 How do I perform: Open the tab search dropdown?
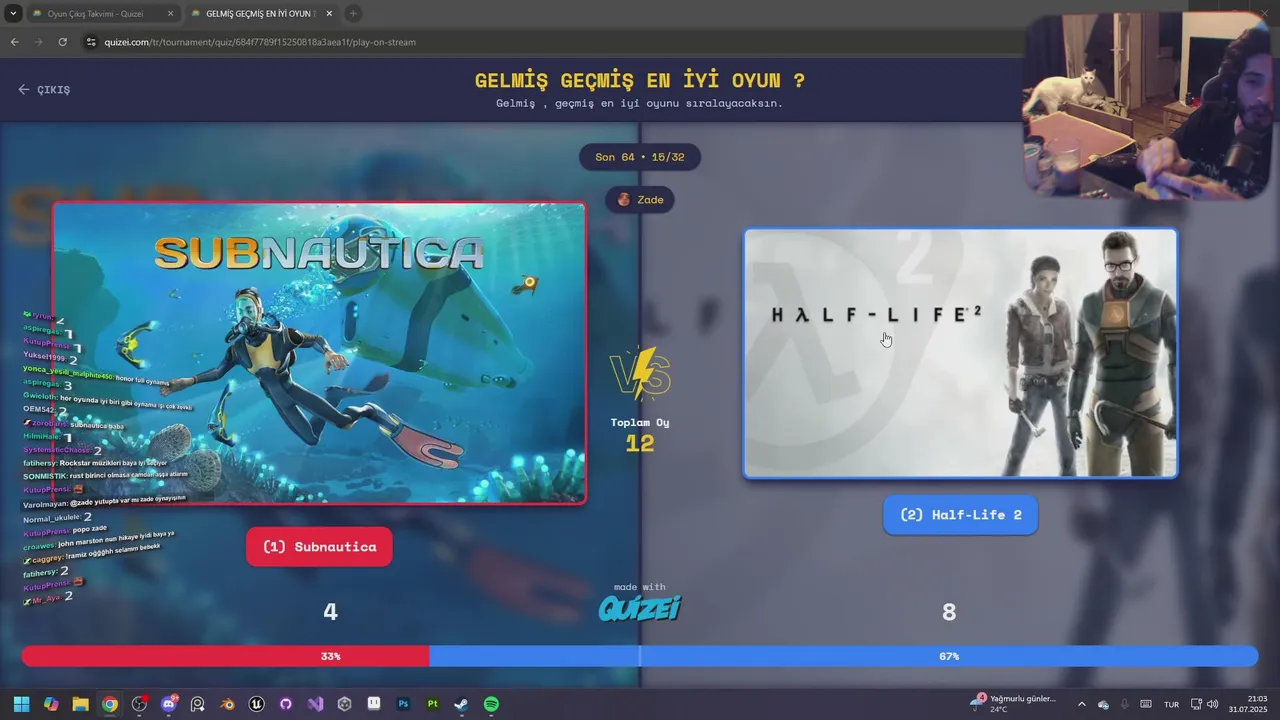13,14
